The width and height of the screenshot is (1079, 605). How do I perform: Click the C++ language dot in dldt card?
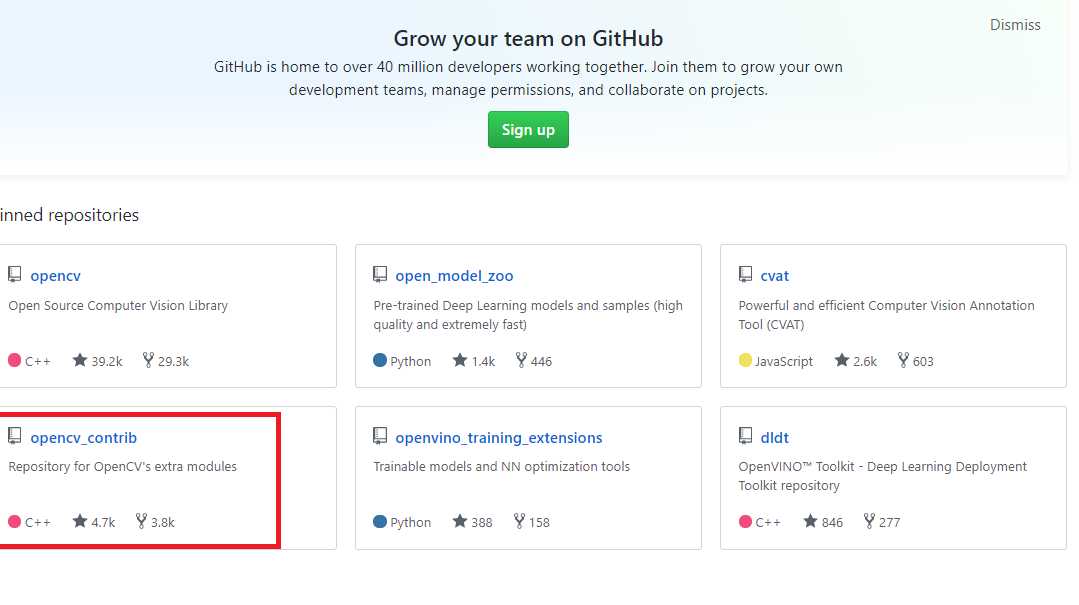[x=745, y=521]
